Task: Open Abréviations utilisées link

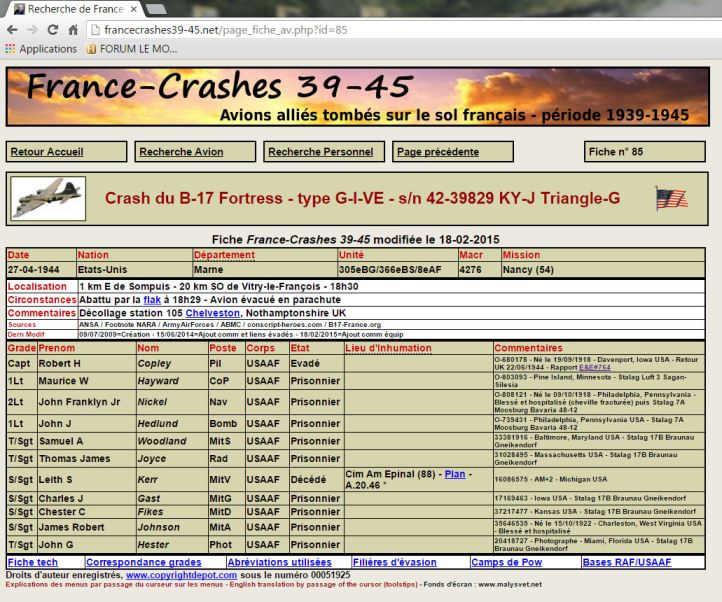Action: click(279, 562)
